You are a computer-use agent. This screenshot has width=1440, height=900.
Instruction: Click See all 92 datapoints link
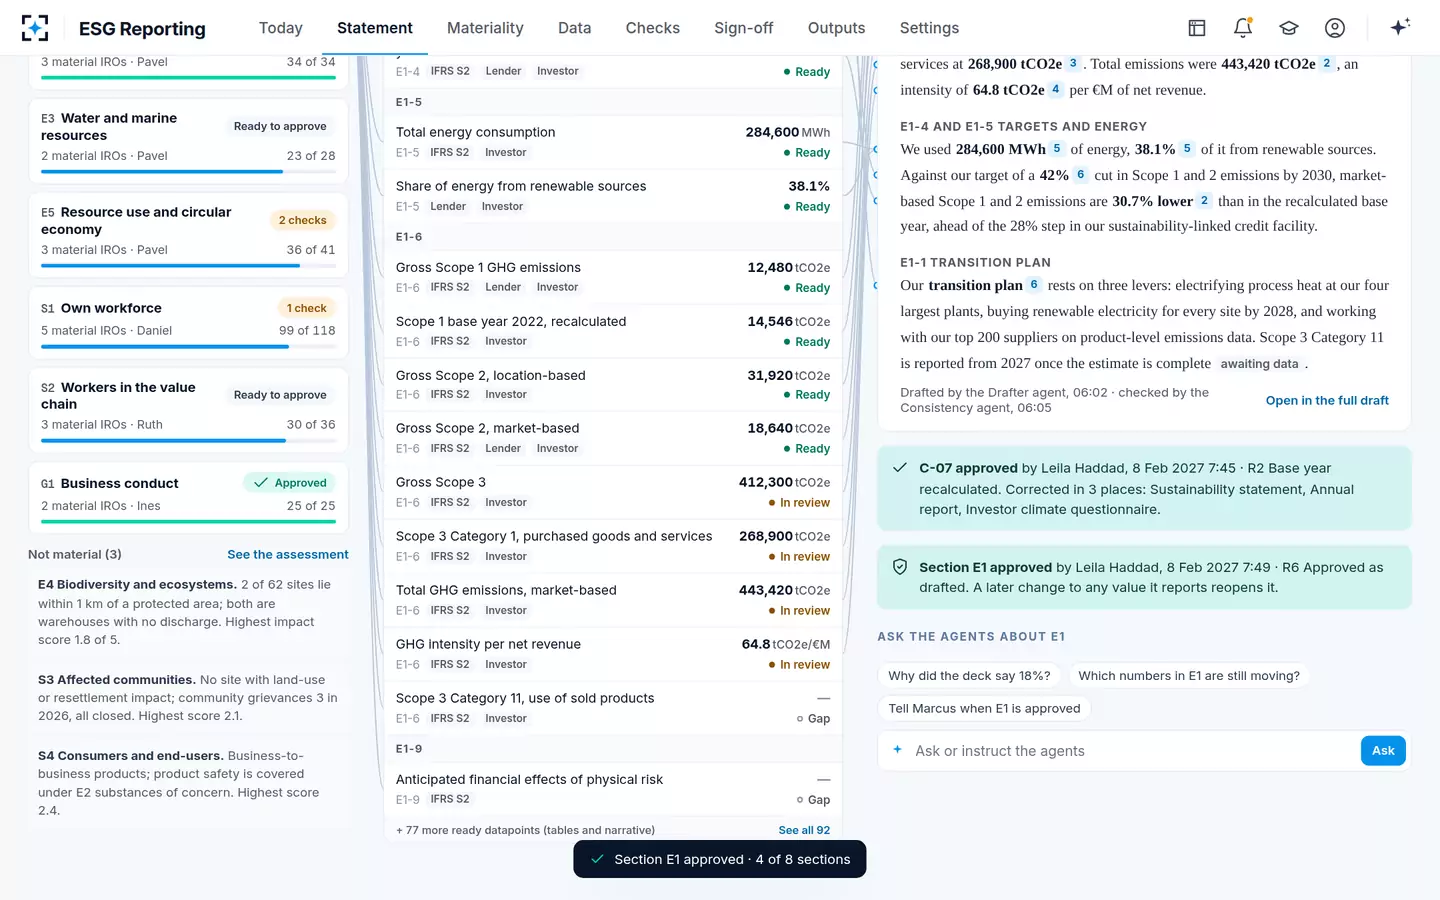coord(804,830)
